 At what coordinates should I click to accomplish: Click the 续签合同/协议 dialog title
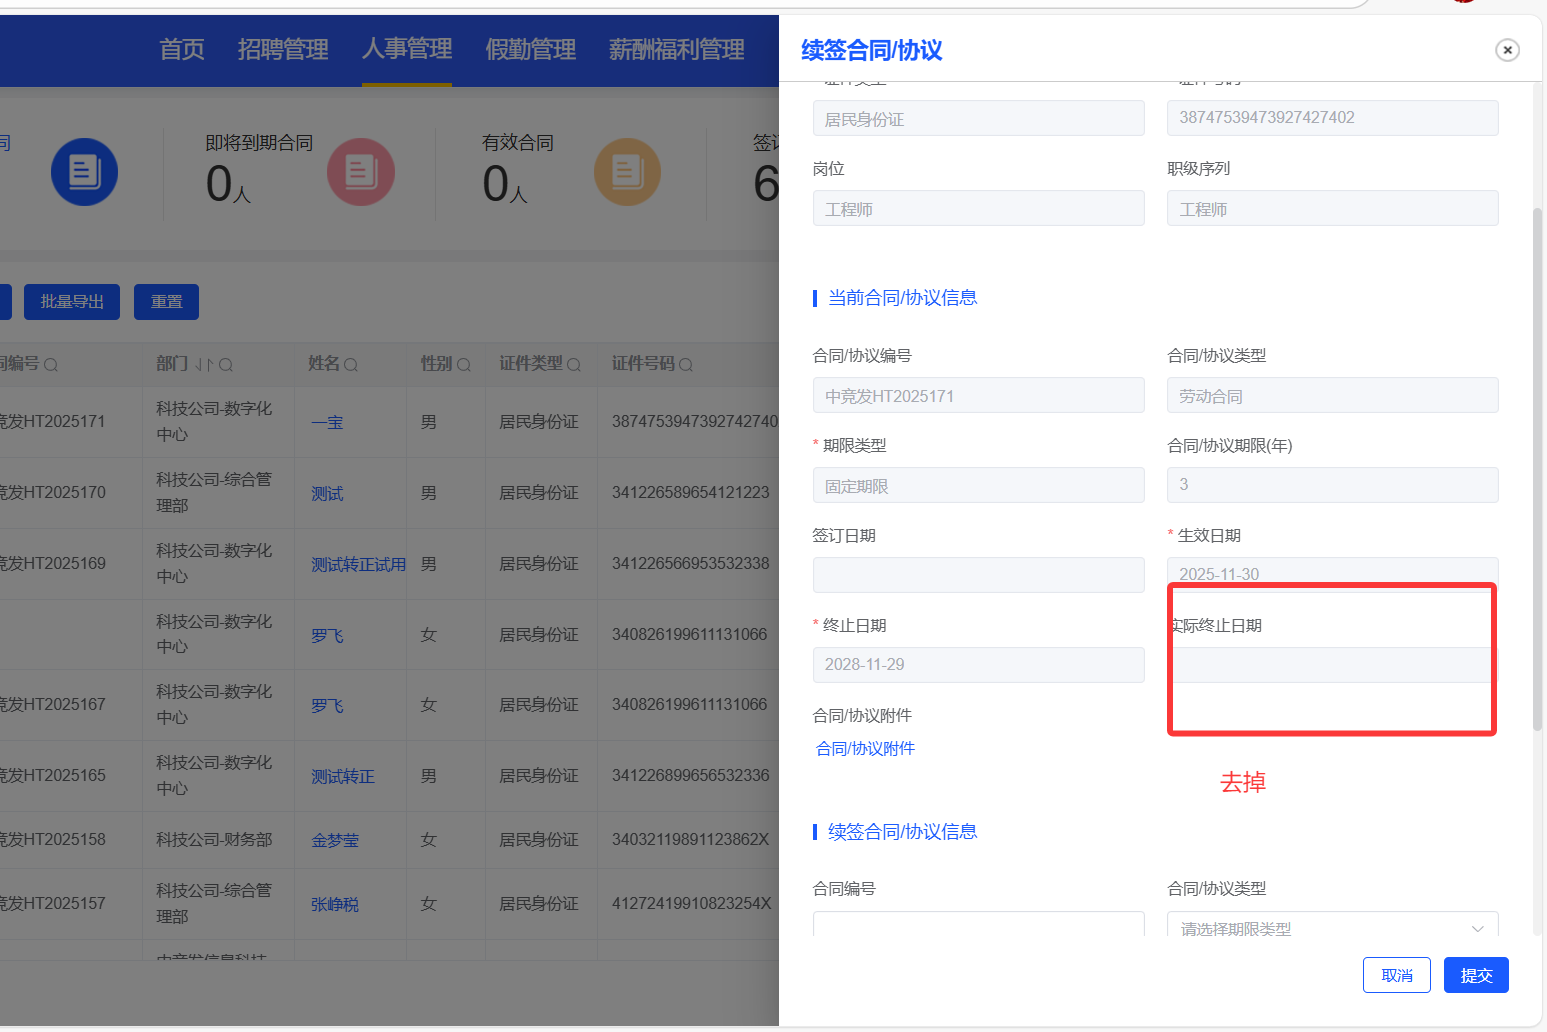pyautogui.click(x=872, y=50)
